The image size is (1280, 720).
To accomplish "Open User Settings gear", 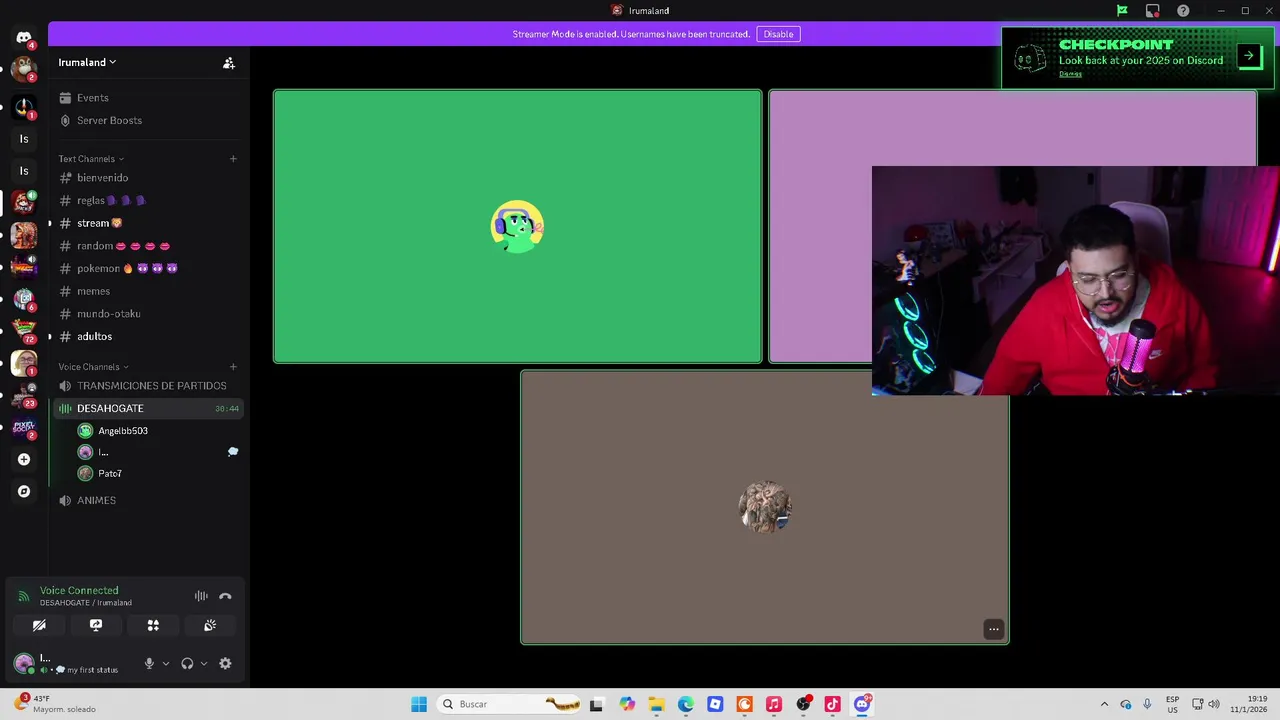I will coord(225,664).
